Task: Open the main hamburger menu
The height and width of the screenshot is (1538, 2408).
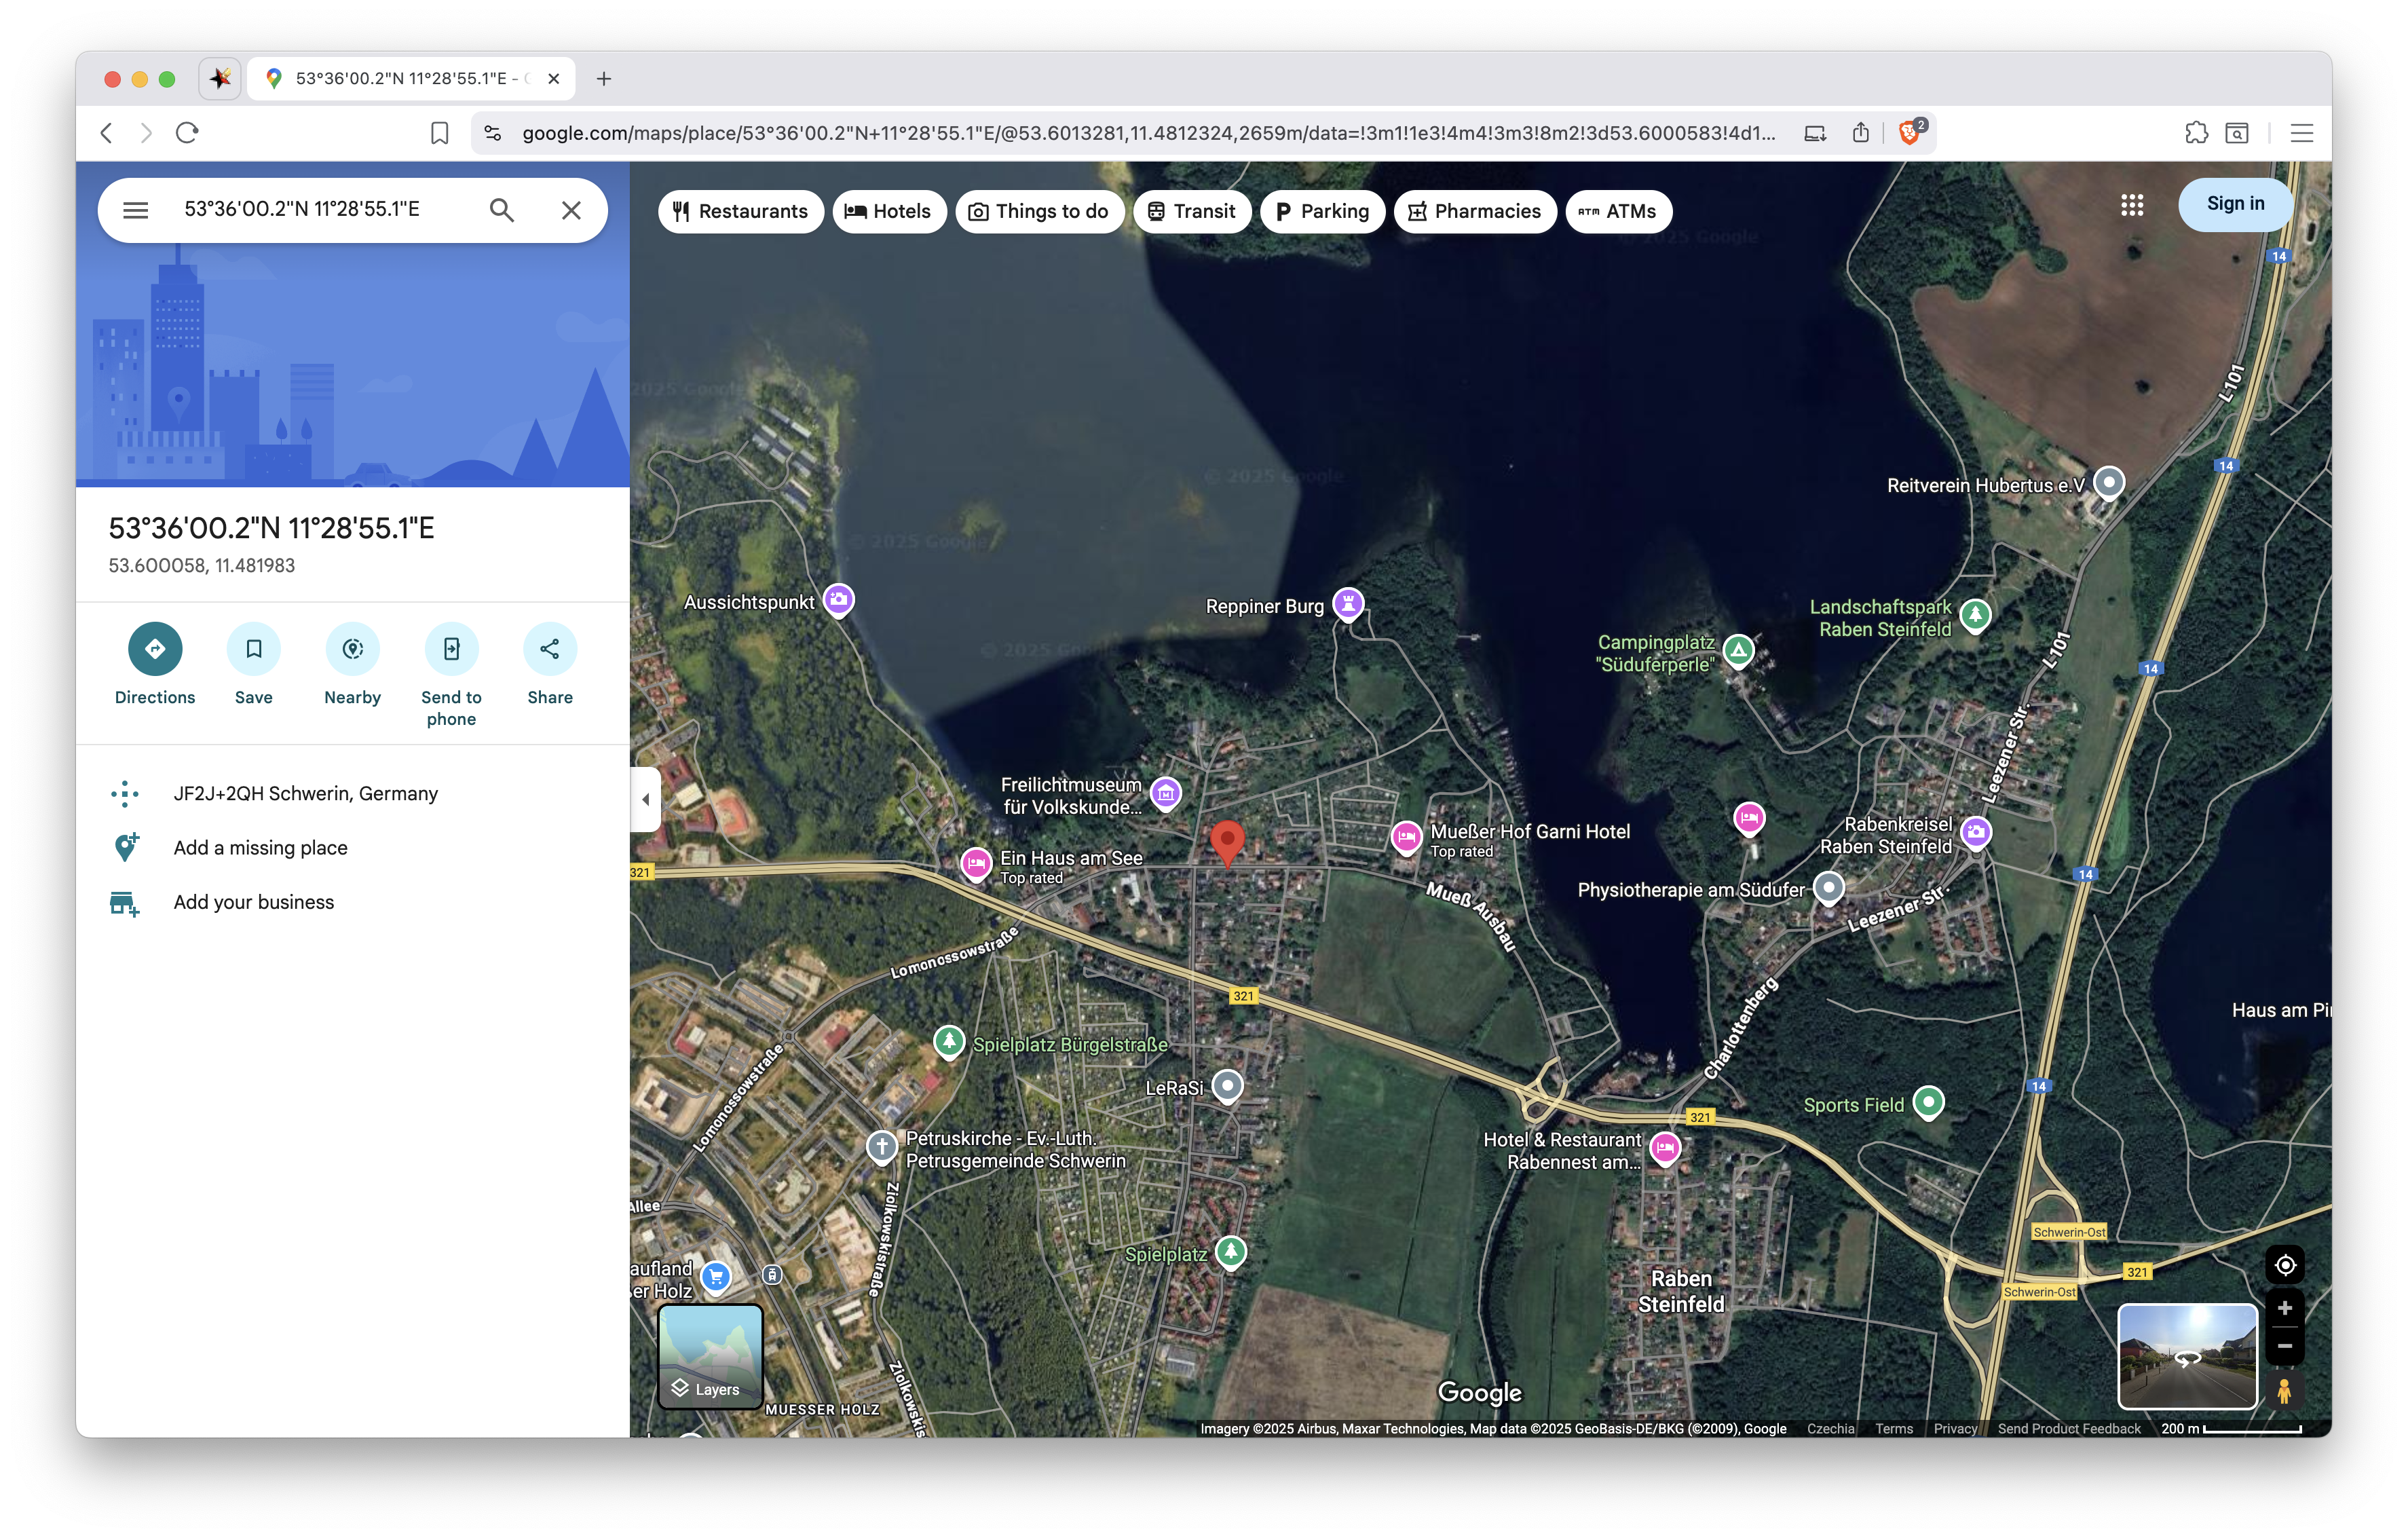Action: point(135,210)
